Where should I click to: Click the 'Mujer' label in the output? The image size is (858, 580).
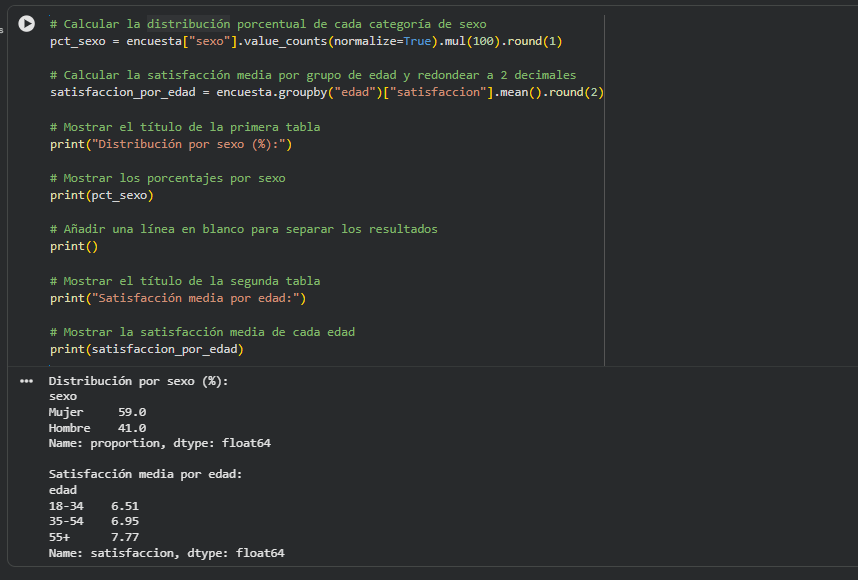point(66,412)
